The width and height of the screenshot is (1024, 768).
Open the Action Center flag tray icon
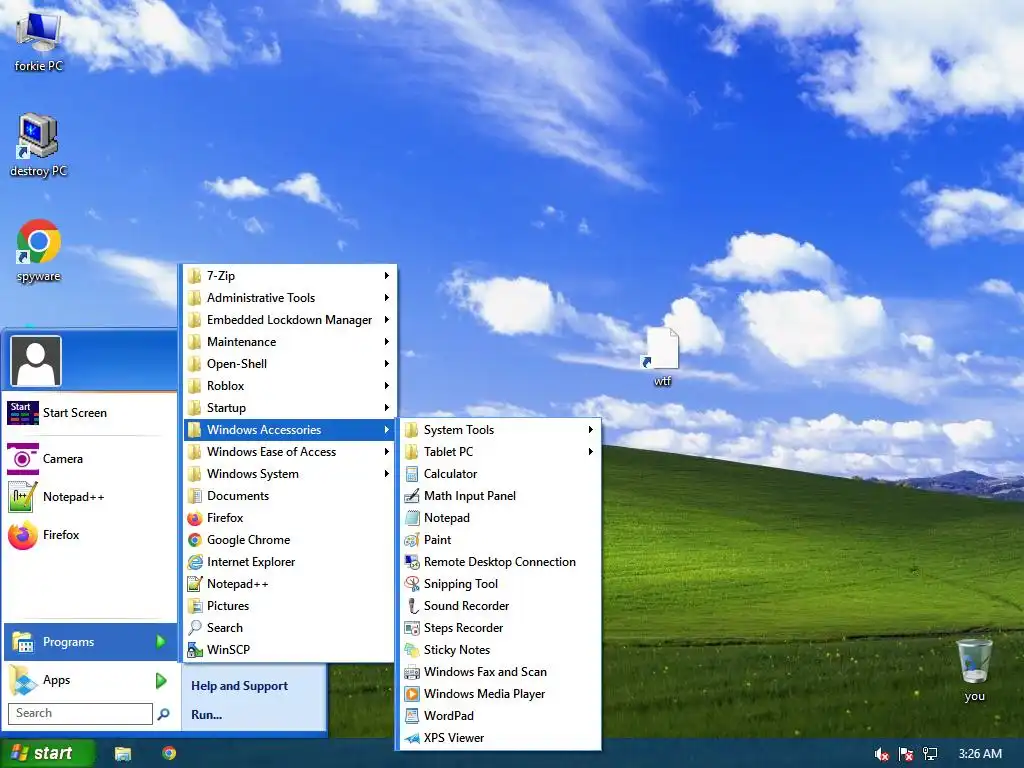(x=906, y=754)
